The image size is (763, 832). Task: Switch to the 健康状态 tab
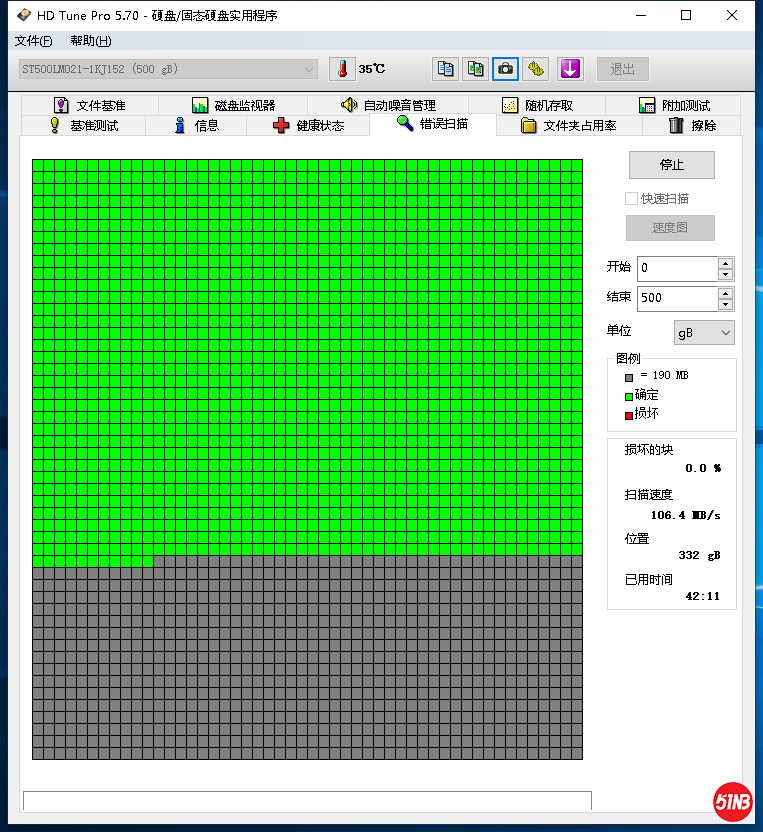click(308, 126)
